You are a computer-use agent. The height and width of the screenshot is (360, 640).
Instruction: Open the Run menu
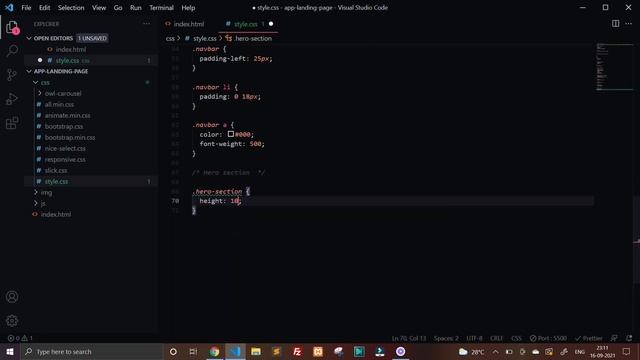(x=136, y=7)
